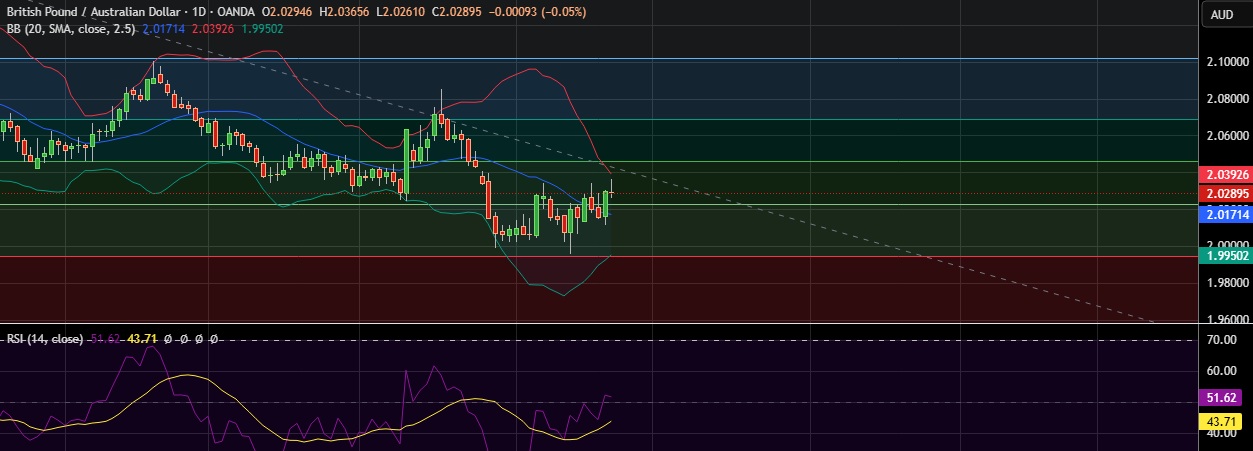1253x451 pixels.
Task: Click the purple 51.62 RSI axis label
Action: (x=1220, y=398)
